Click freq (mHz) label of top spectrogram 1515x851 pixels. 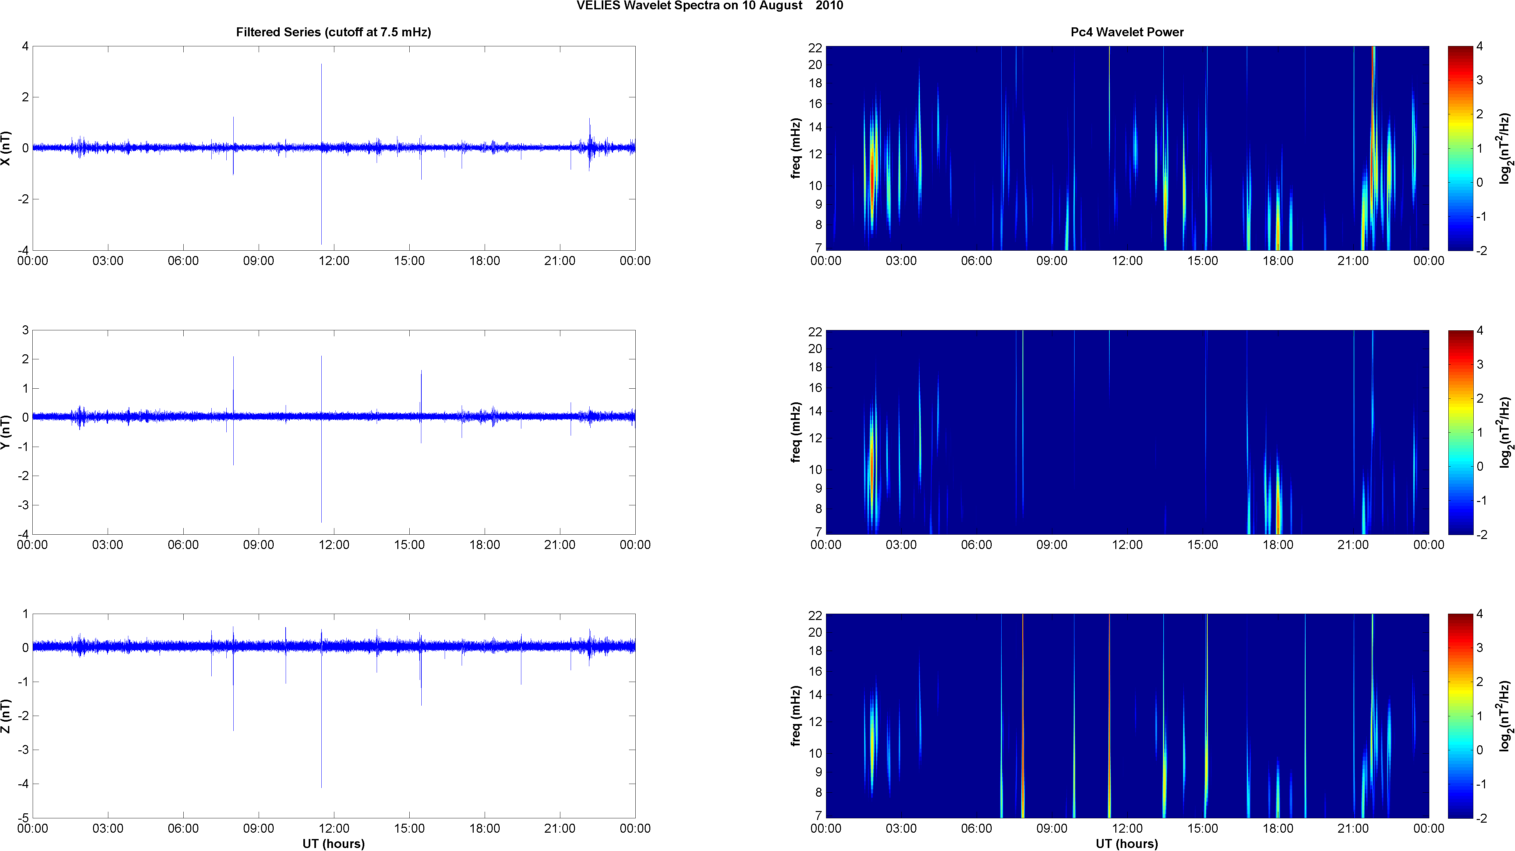tap(796, 148)
